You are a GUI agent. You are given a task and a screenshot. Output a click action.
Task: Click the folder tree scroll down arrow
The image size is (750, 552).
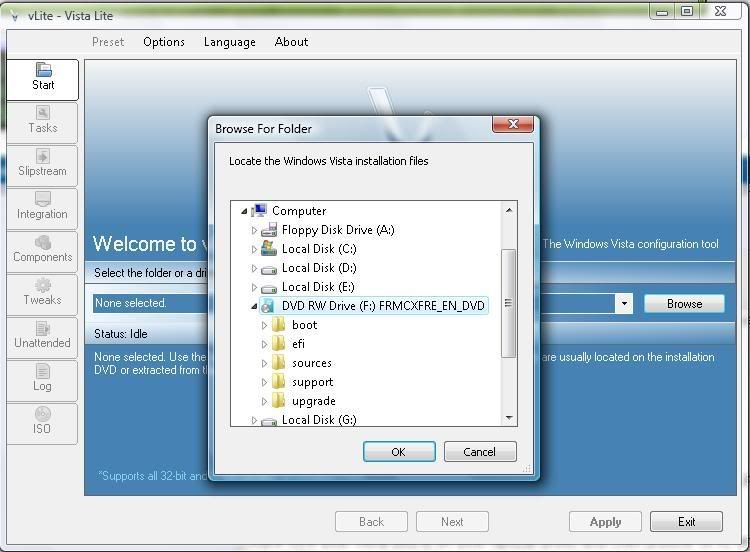tap(508, 418)
